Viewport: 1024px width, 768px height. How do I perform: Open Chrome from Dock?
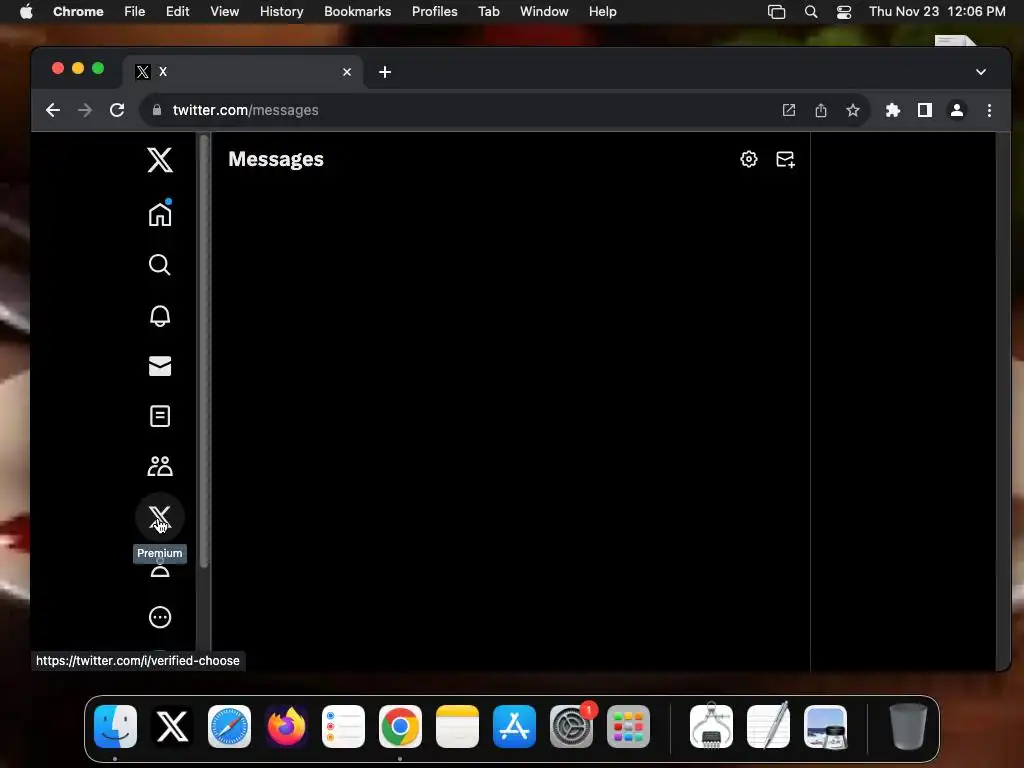(x=400, y=726)
